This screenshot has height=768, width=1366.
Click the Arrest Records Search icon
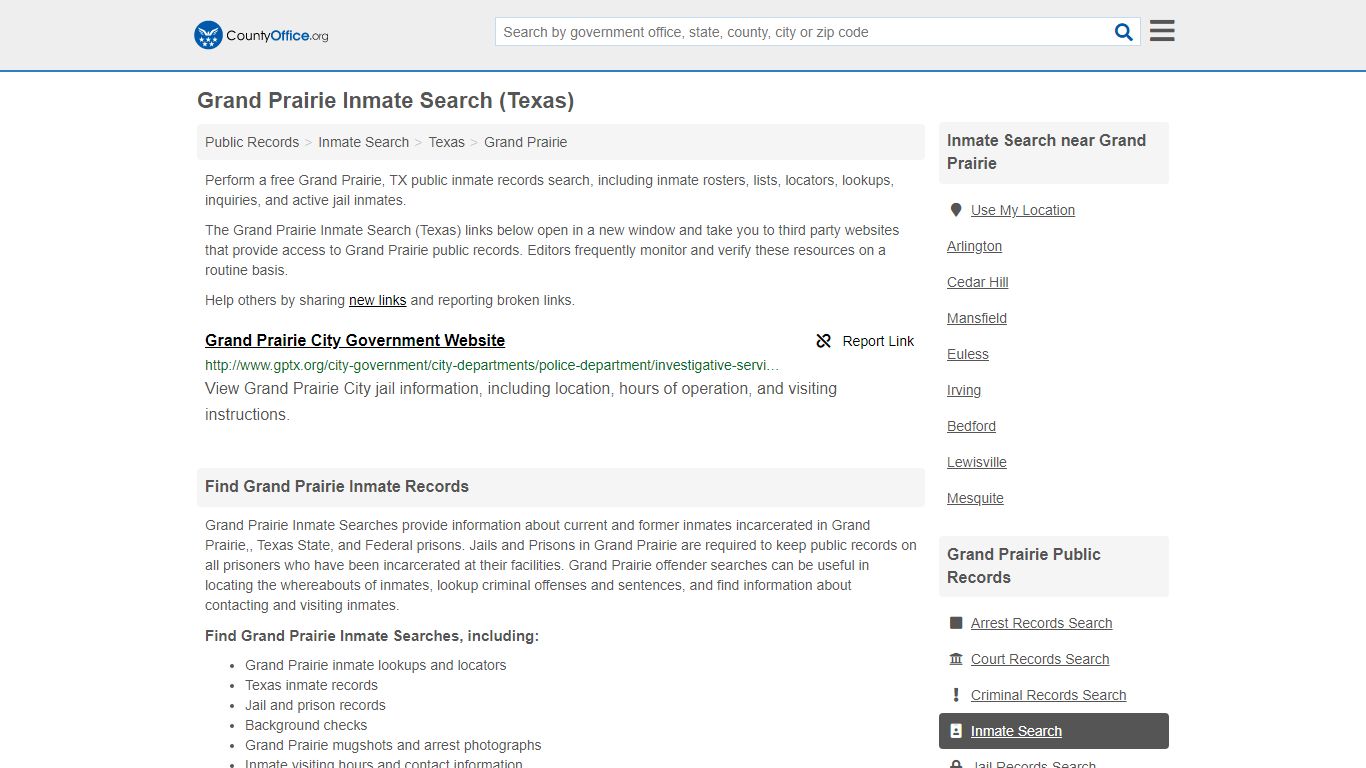pos(955,623)
